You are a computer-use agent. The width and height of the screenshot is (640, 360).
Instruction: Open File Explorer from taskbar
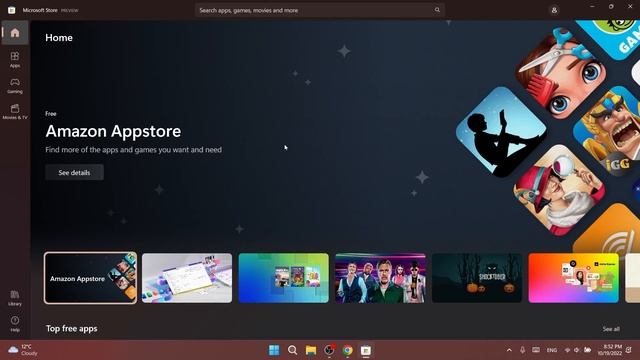pyautogui.click(x=311, y=350)
